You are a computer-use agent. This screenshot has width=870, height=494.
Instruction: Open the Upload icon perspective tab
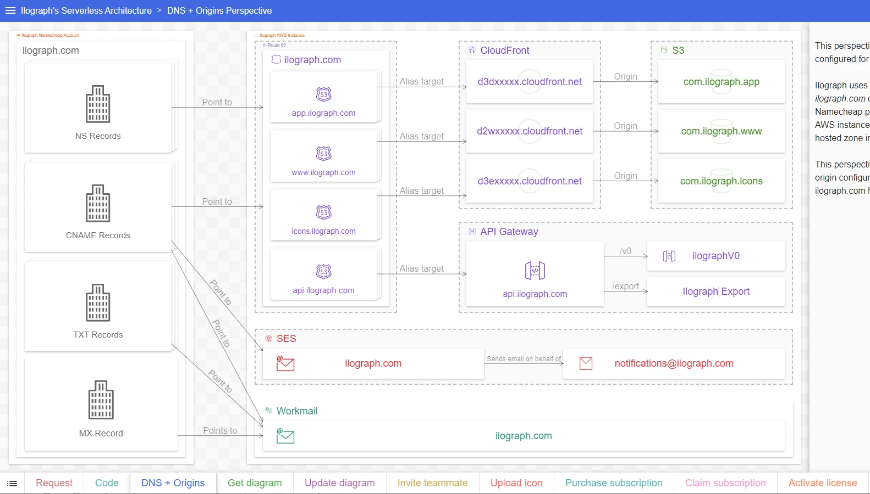coord(517,483)
